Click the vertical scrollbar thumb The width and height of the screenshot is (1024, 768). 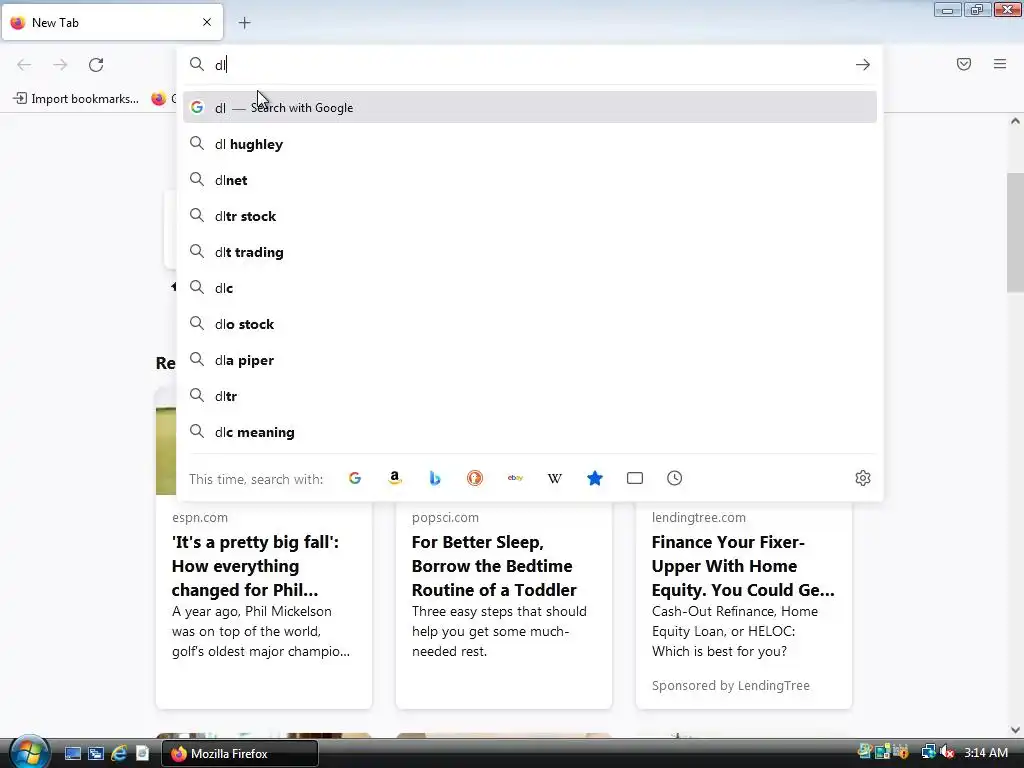click(x=1015, y=232)
